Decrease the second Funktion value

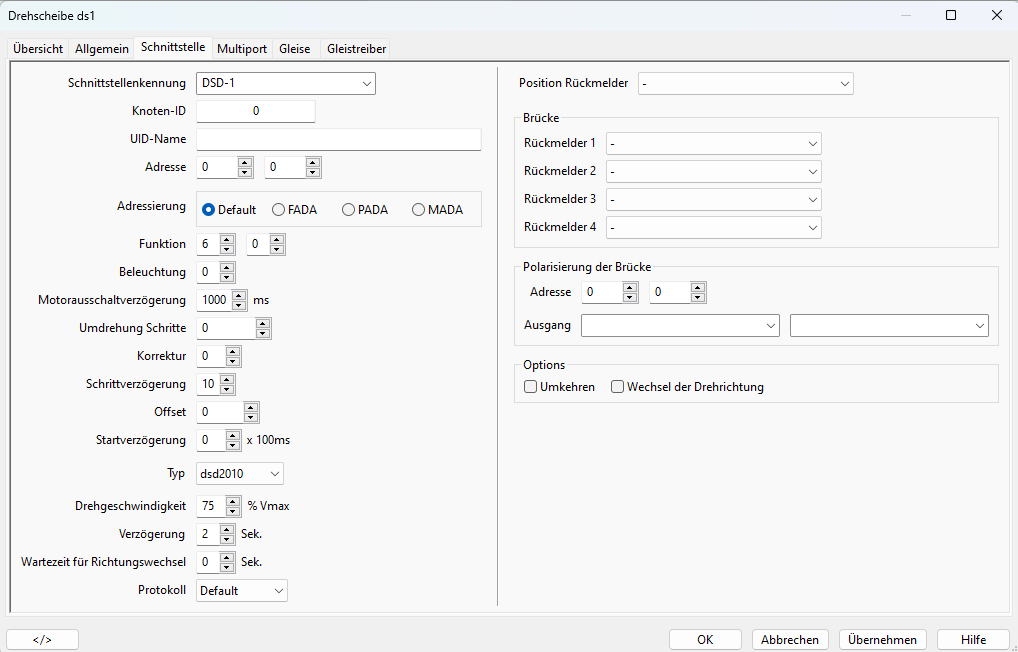tap(277, 249)
